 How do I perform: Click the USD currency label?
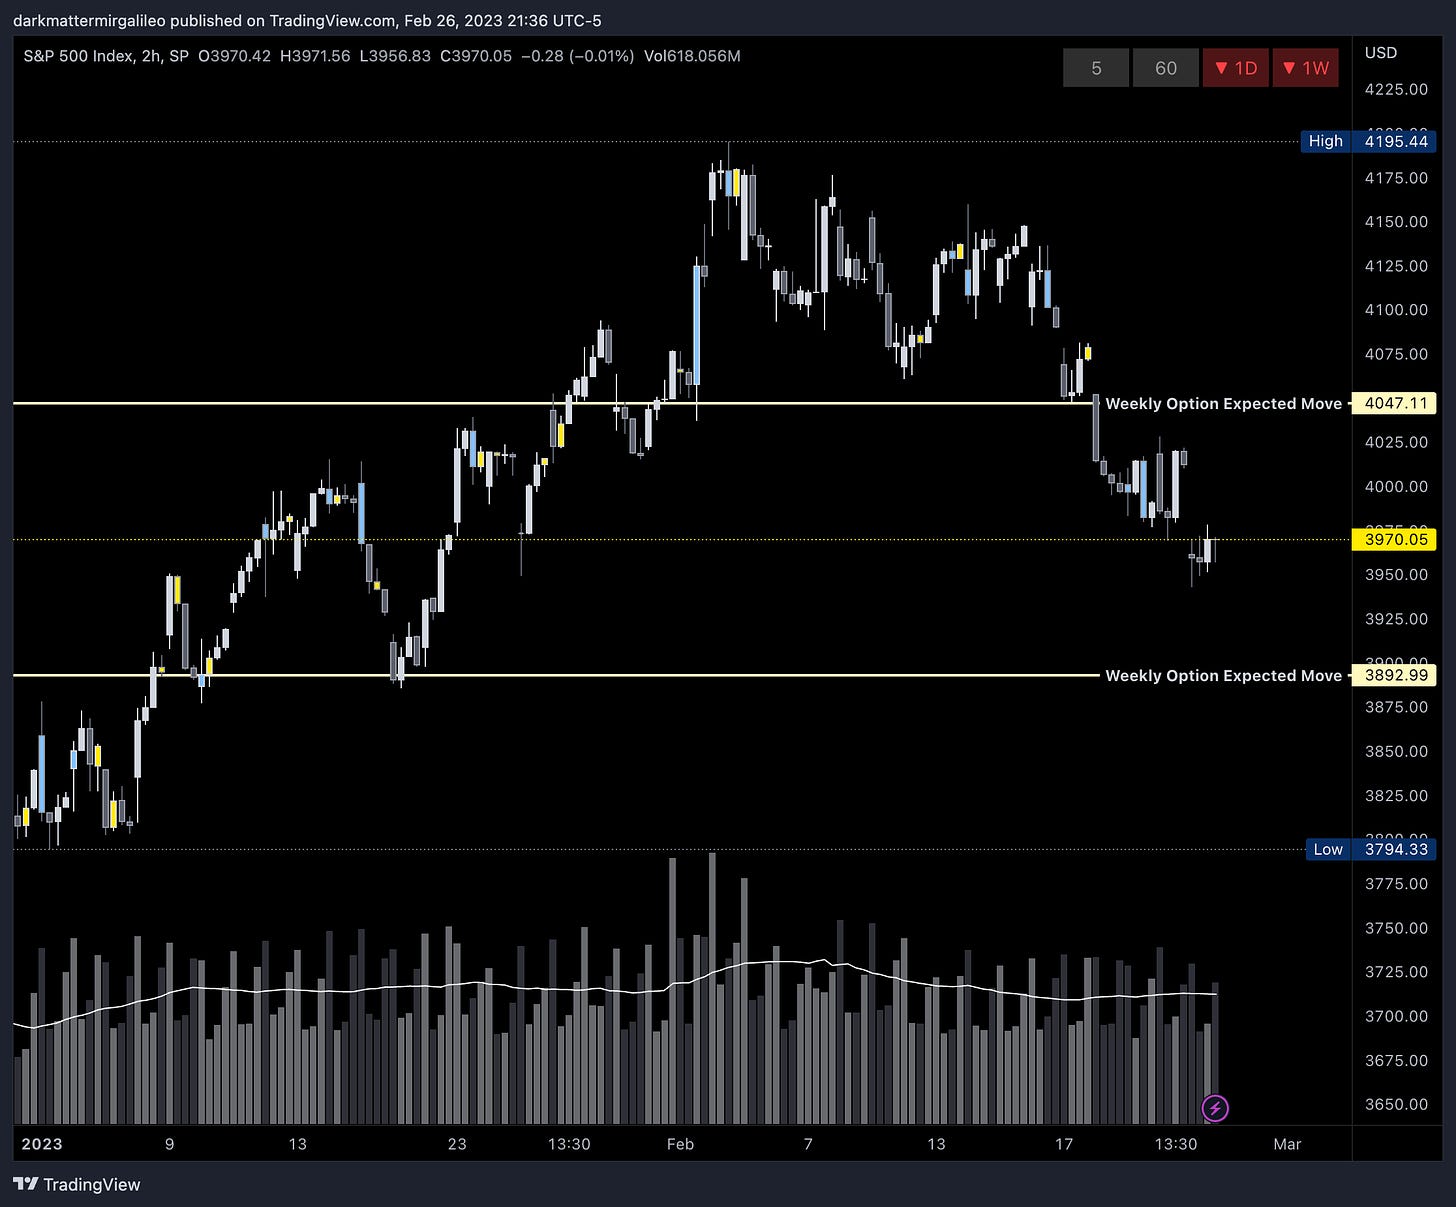tap(1381, 52)
